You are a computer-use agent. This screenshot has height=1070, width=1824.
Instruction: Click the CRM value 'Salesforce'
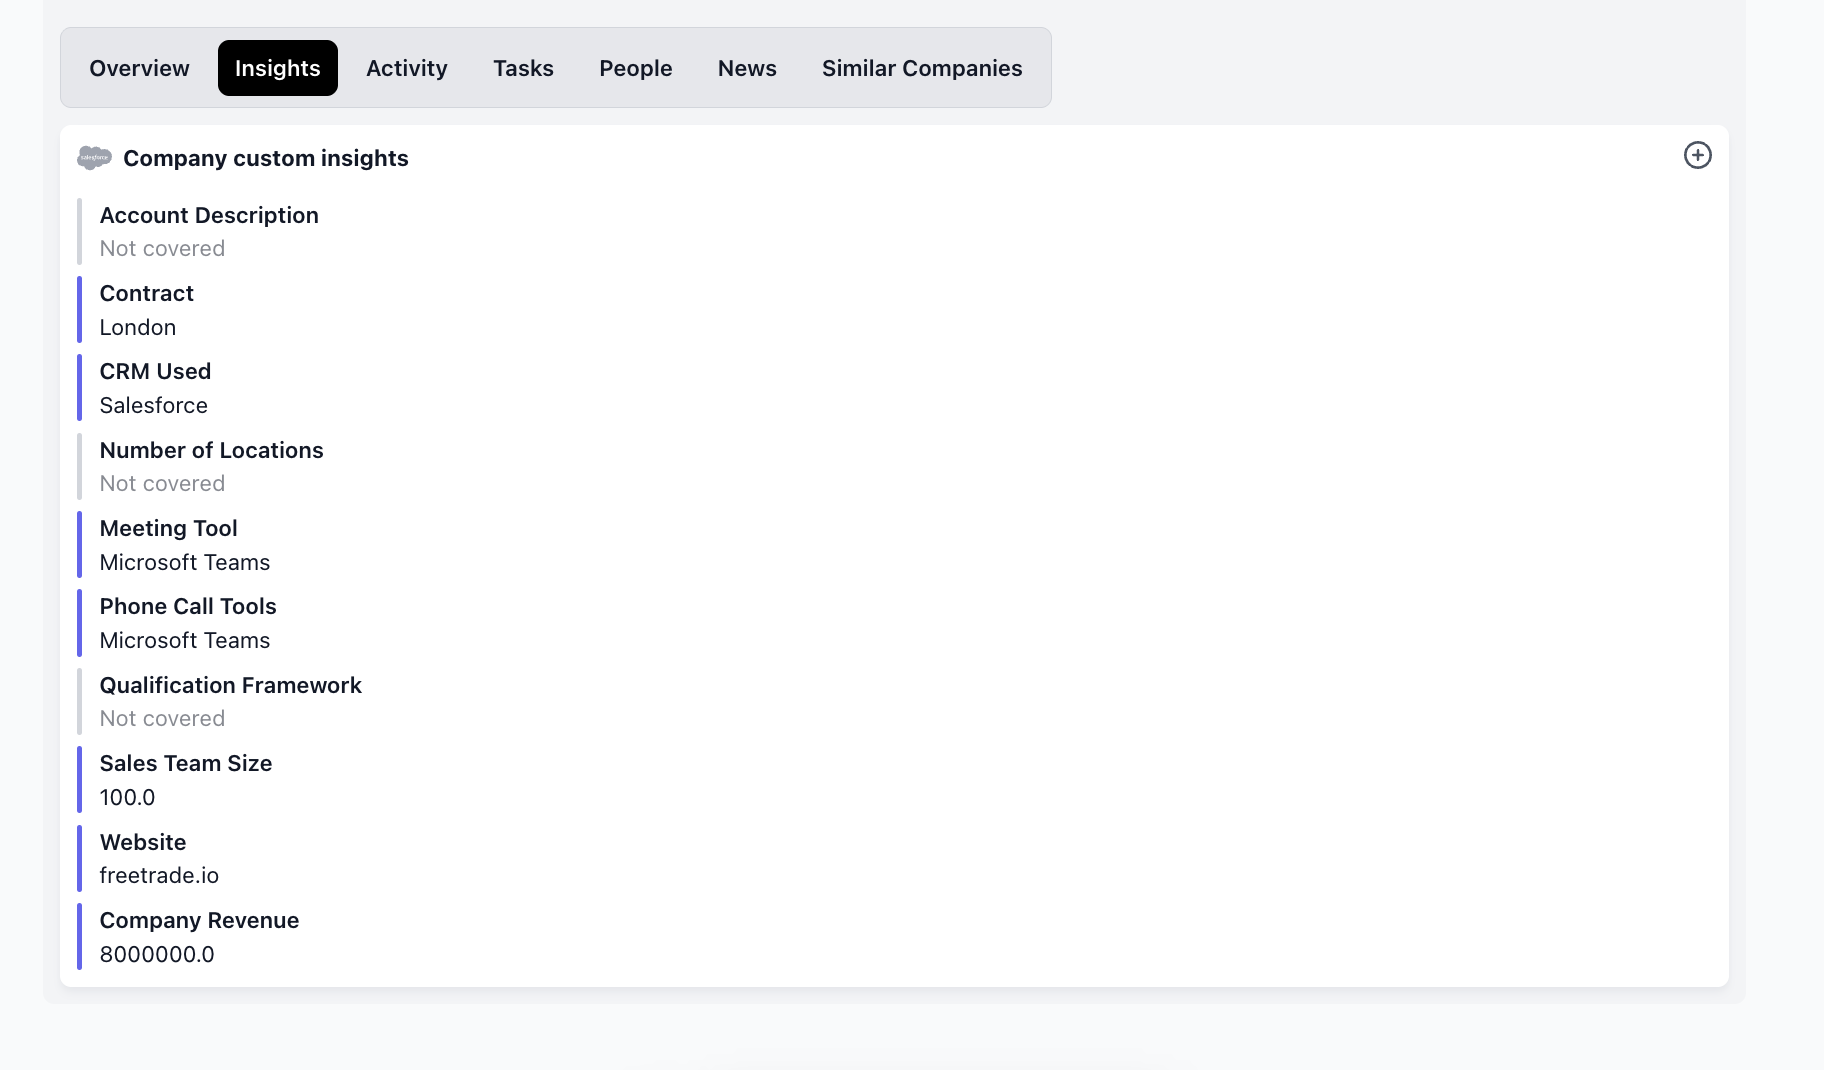[x=154, y=405]
